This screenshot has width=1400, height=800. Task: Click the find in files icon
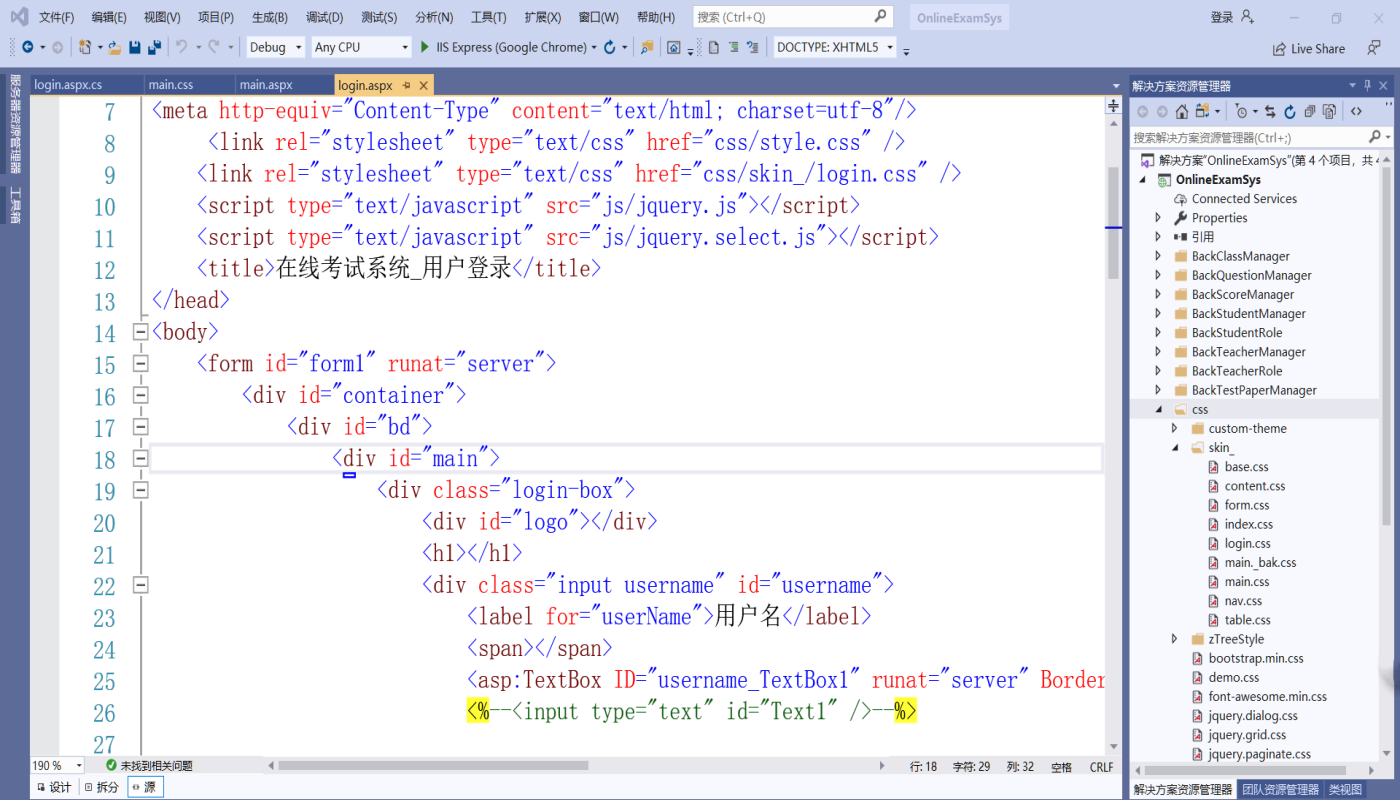[x=647, y=47]
